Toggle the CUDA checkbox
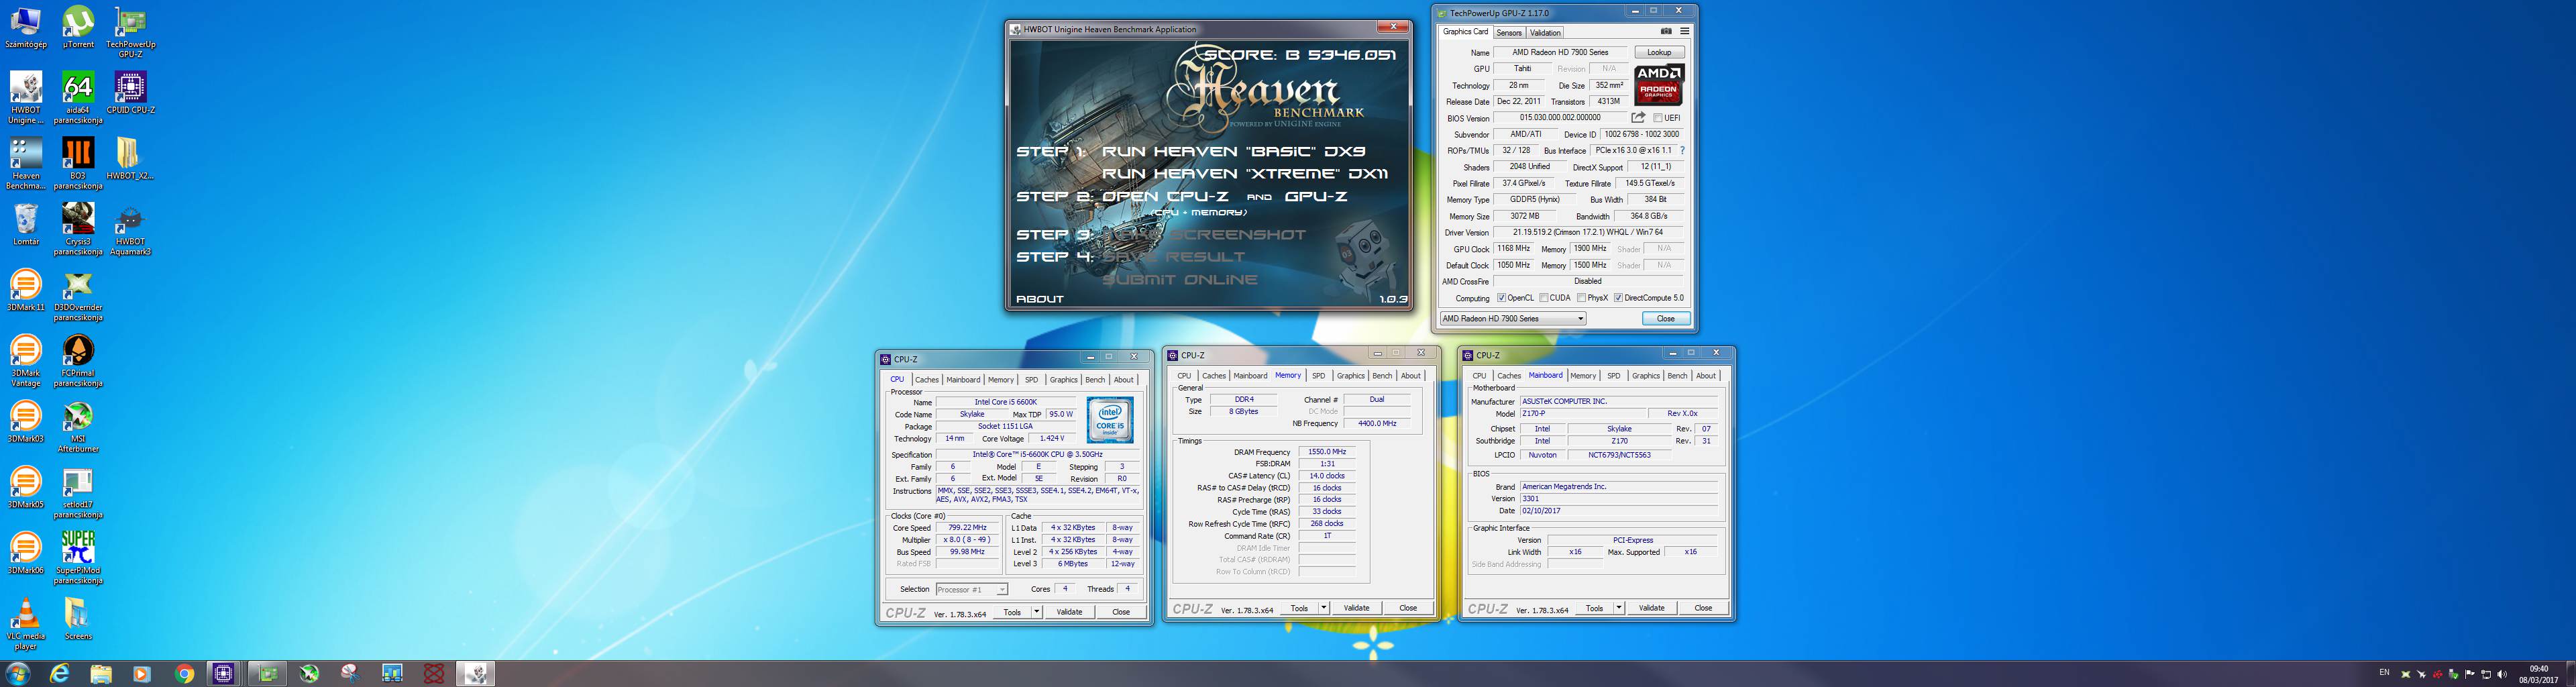Viewport: 2576px width, 687px height. 1544,298
